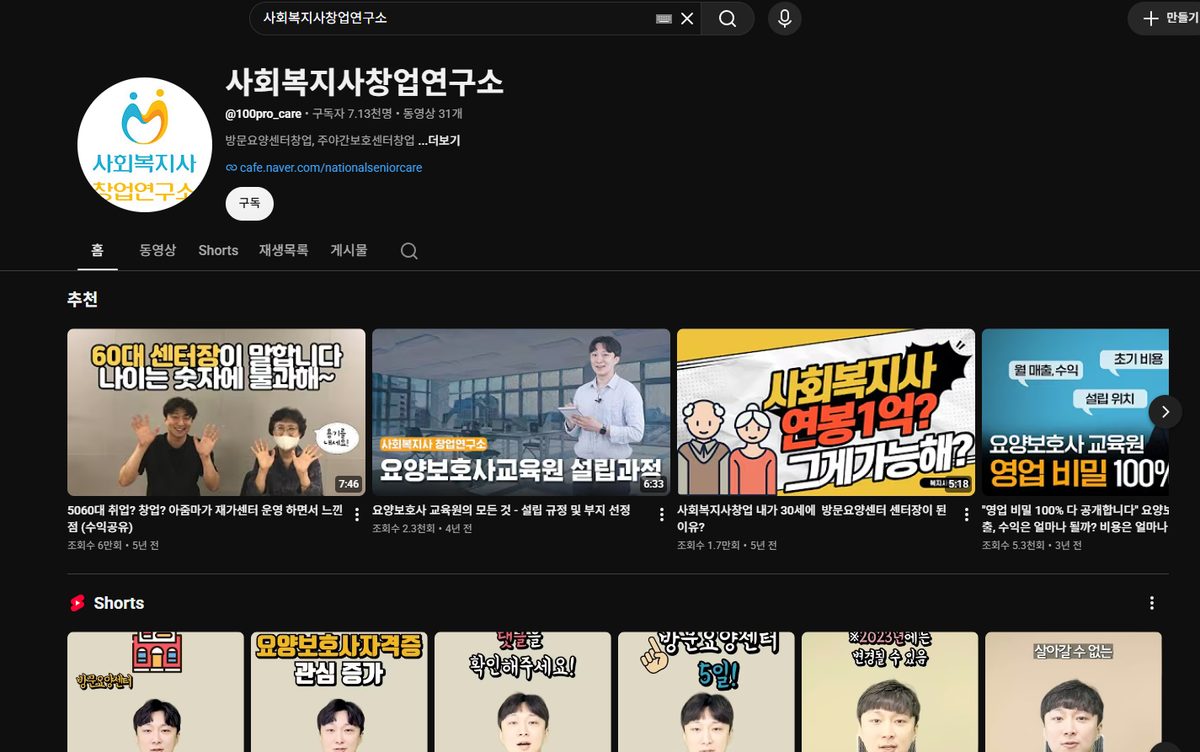Click the 구독자 7.13천명 count text
Viewport: 1200px width, 752px height.
coord(353,114)
